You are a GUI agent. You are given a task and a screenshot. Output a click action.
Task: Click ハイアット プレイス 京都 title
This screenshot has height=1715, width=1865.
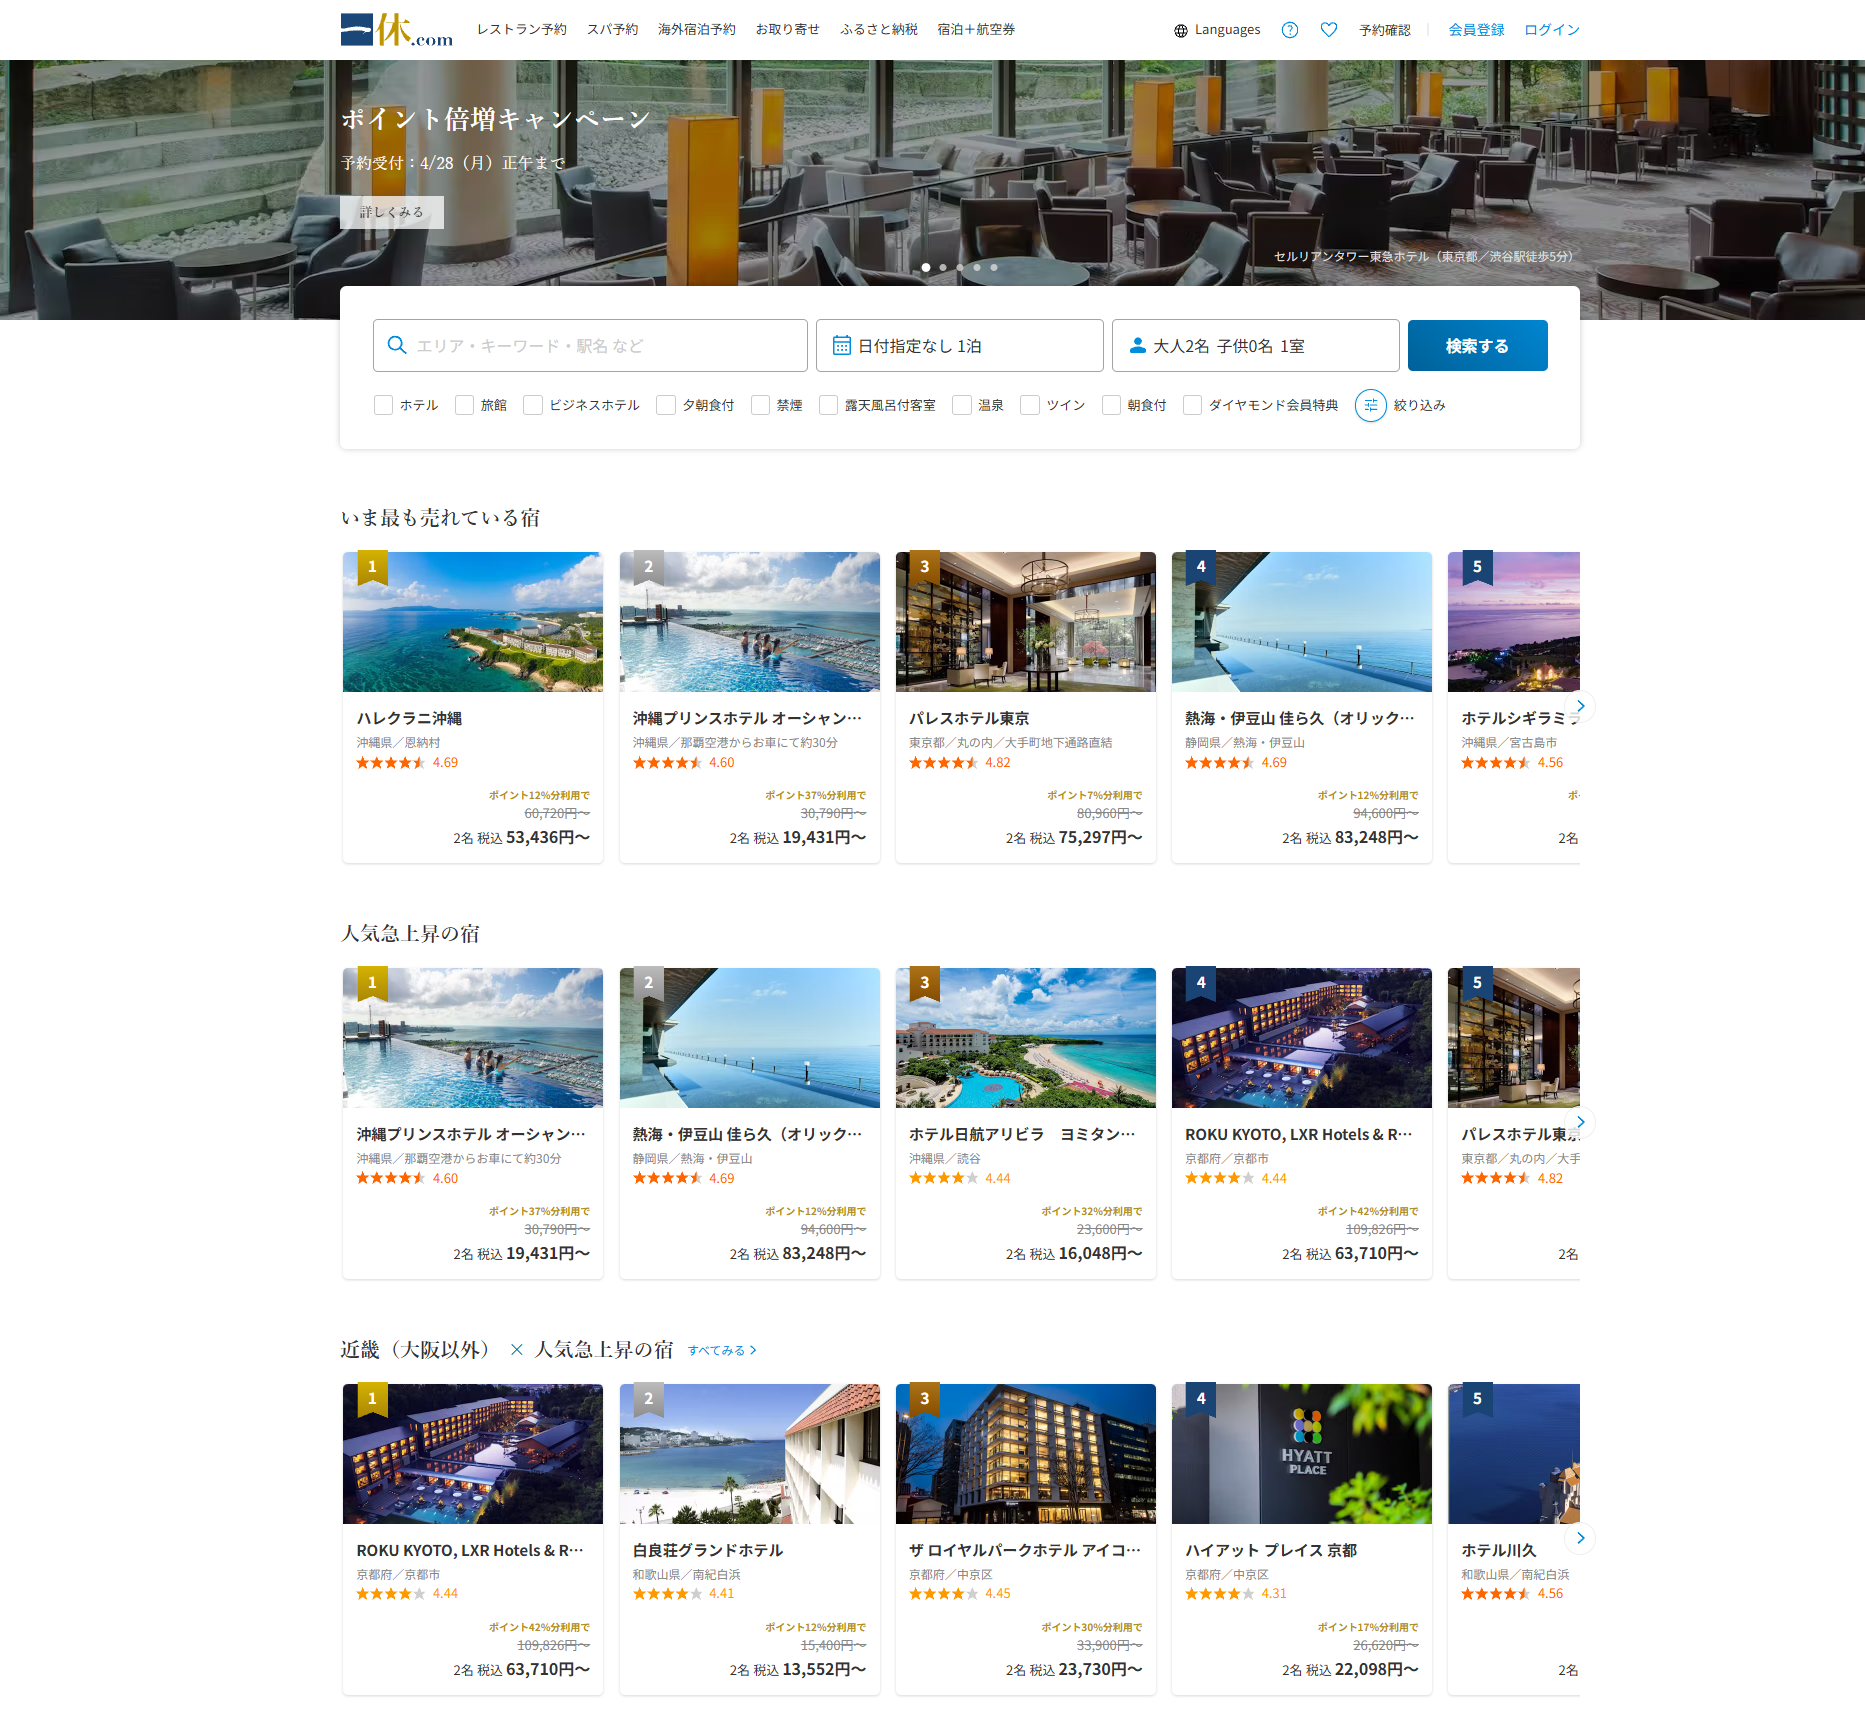point(1271,1550)
